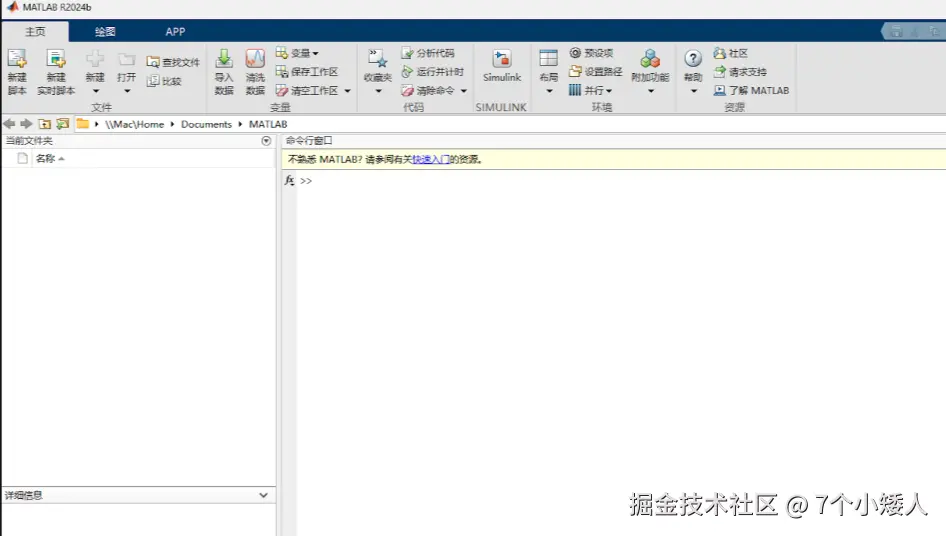Click 保存工作区 (Save Workspace)

306,72
